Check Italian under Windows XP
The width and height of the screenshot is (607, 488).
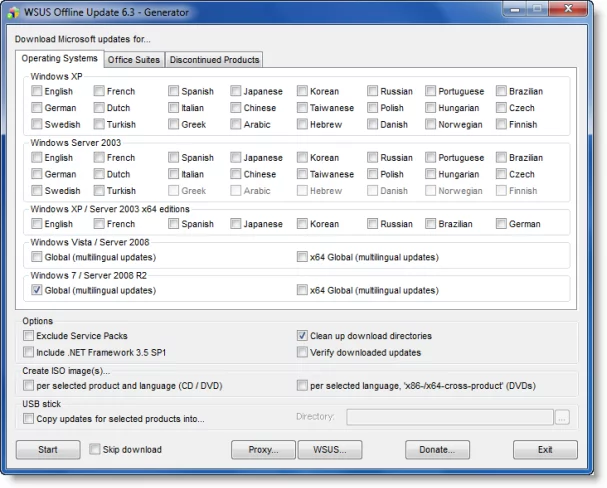pyautogui.click(x=173, y=108)
